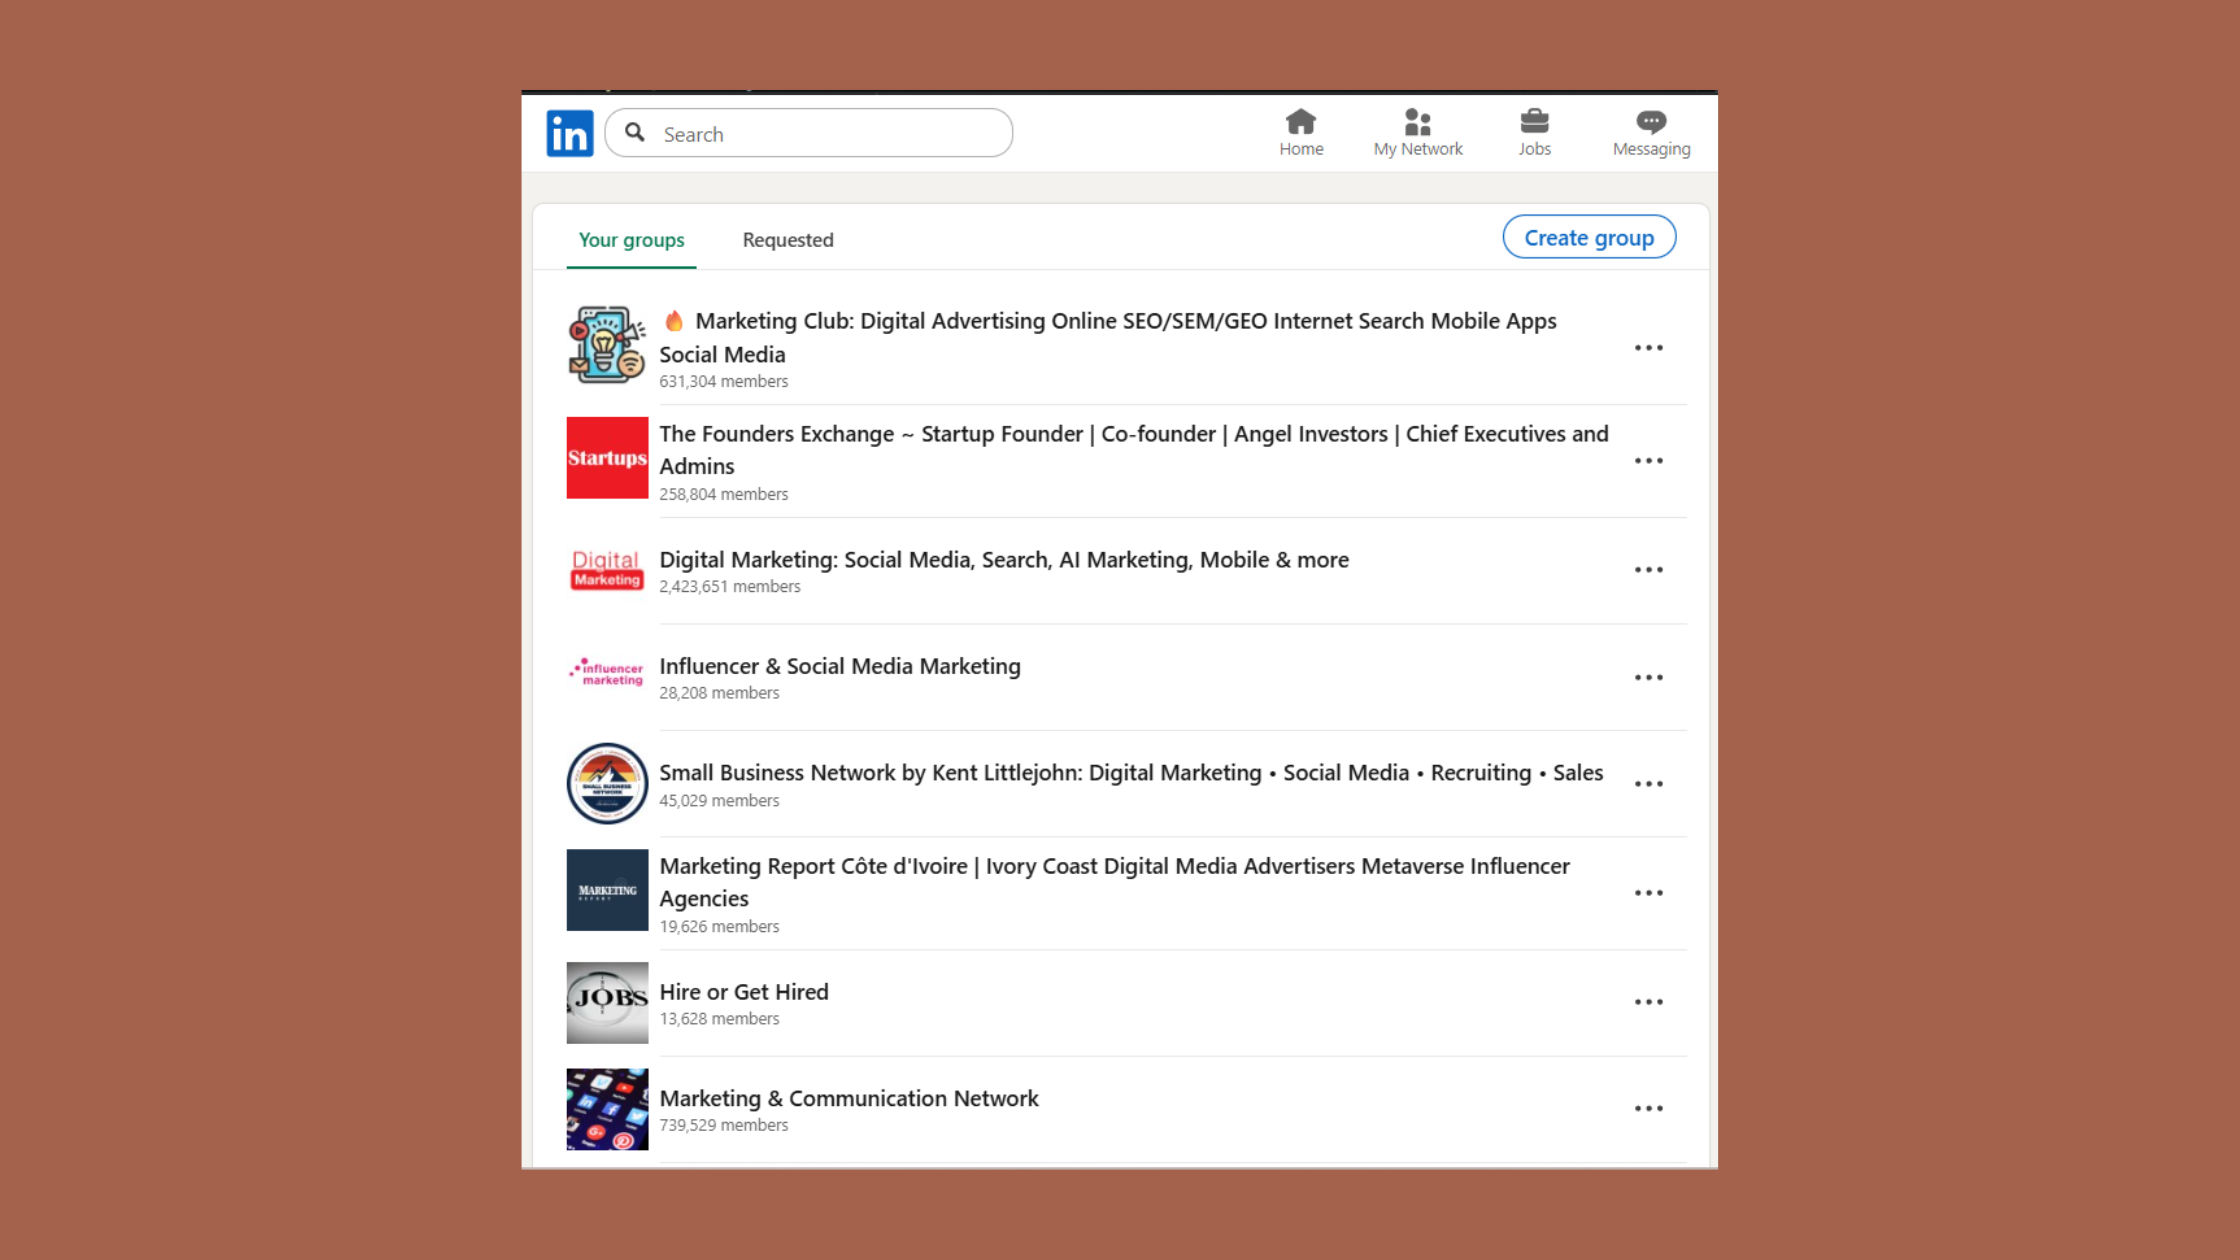
Task: Click the 2,423,651 members text
Action: tap(730, 586)
